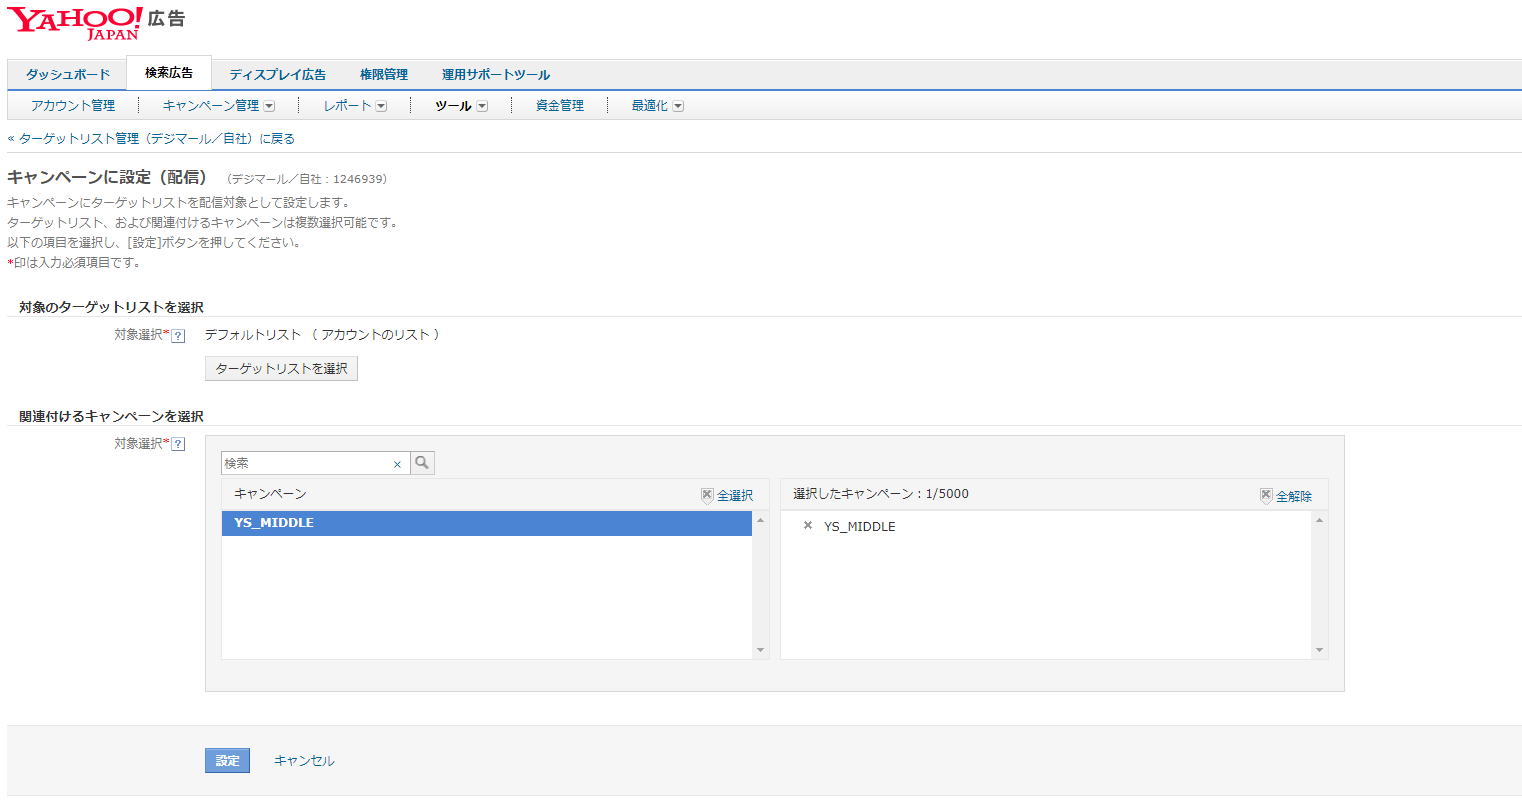Remove YS_MIDDLE from selected campaigns
The width and height of the screenshot is (1522, 805).
click(808, 525)
